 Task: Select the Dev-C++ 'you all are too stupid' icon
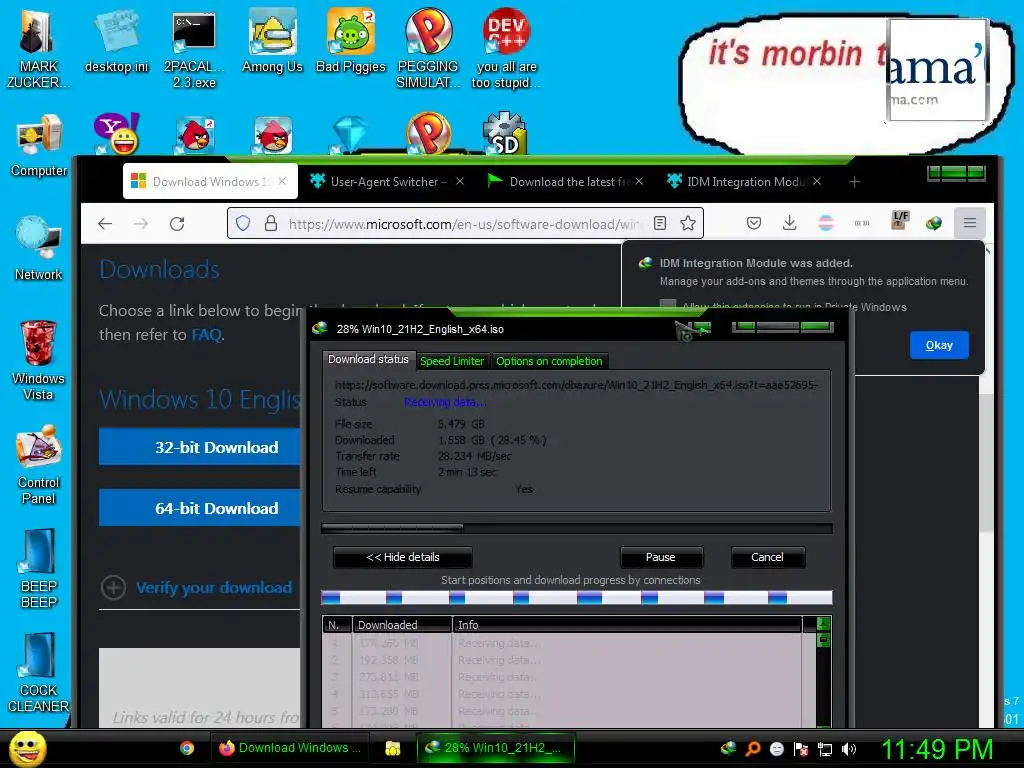click(x=506, y=49)
